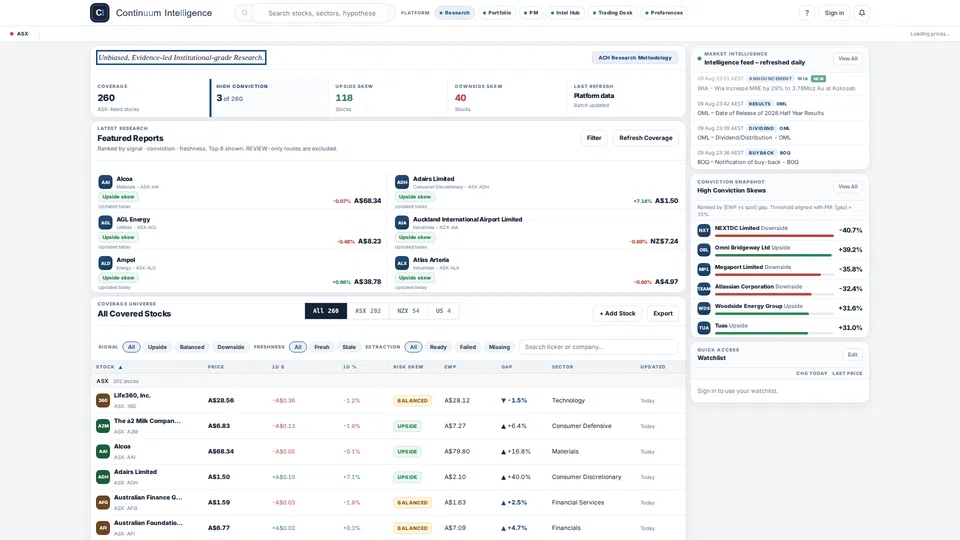
Task: Edit the Quick Access watchlist
Action: pos(852,354)
